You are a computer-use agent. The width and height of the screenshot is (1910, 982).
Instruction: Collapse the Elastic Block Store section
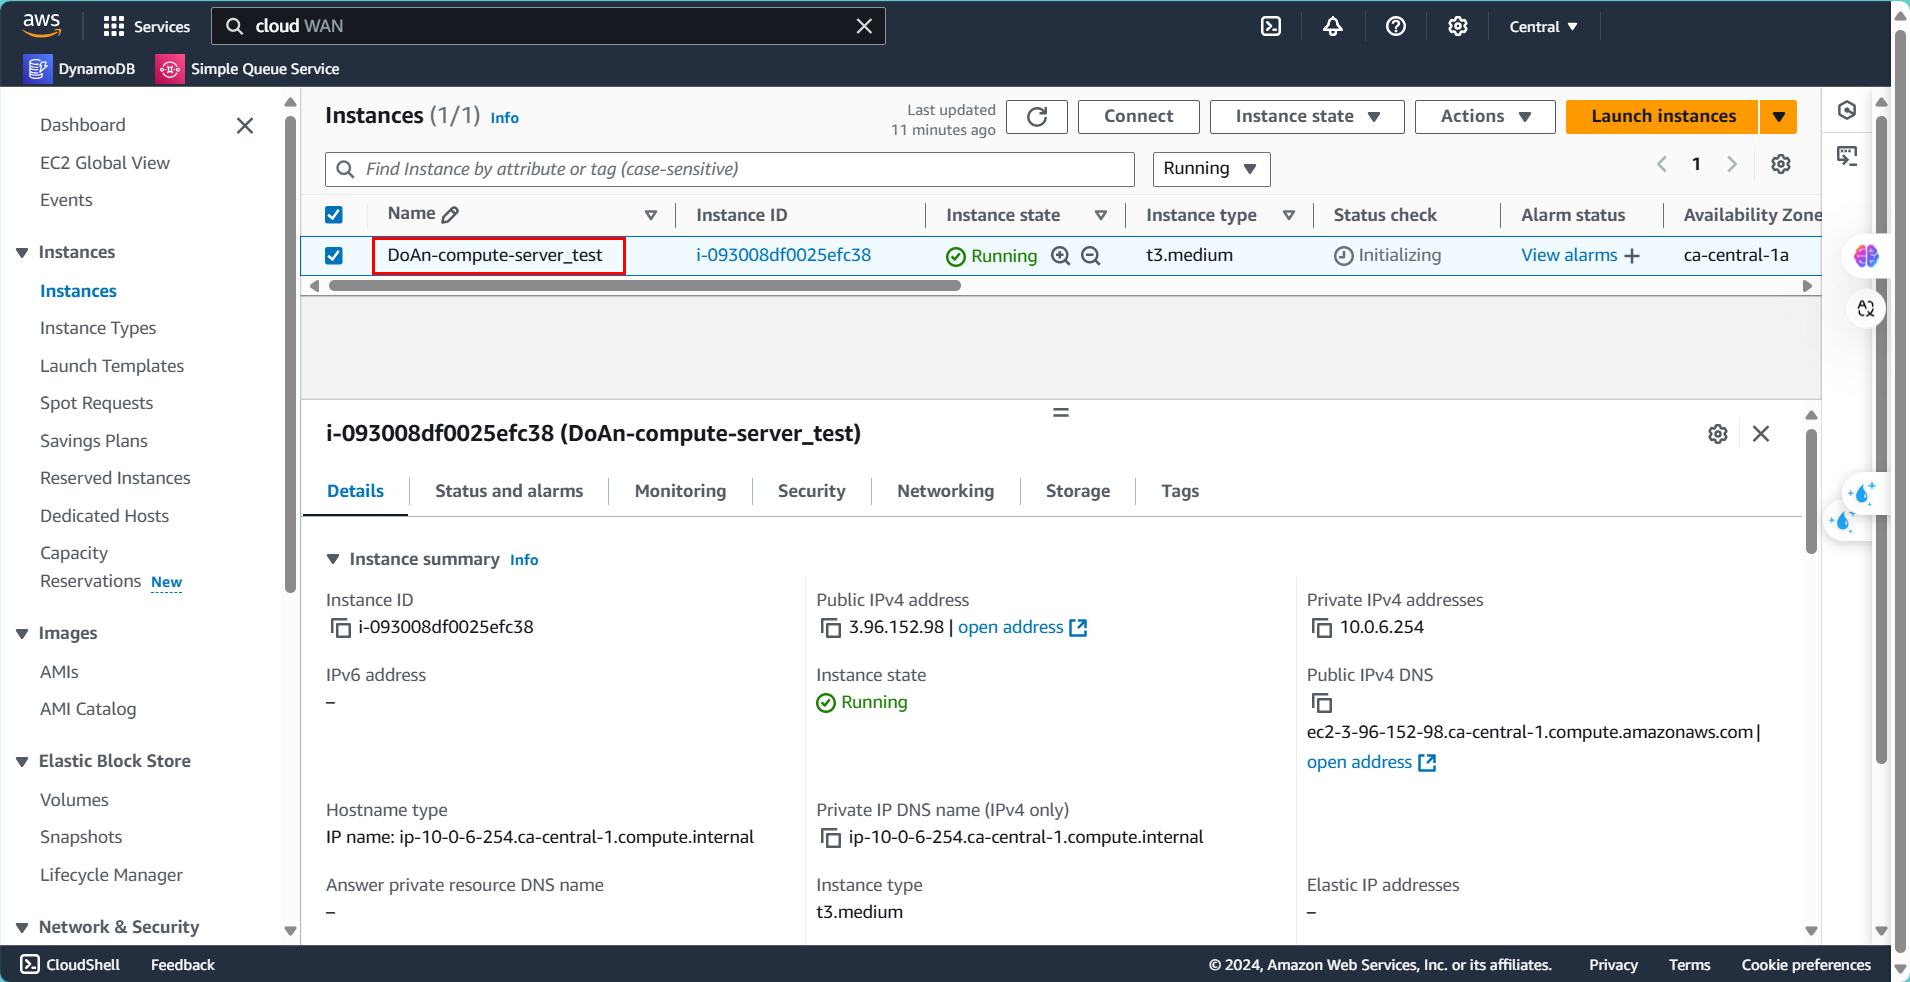click(22, 762)
